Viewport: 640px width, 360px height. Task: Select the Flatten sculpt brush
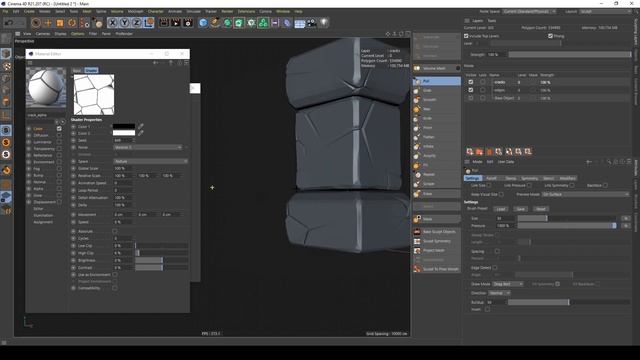(437, 137)
